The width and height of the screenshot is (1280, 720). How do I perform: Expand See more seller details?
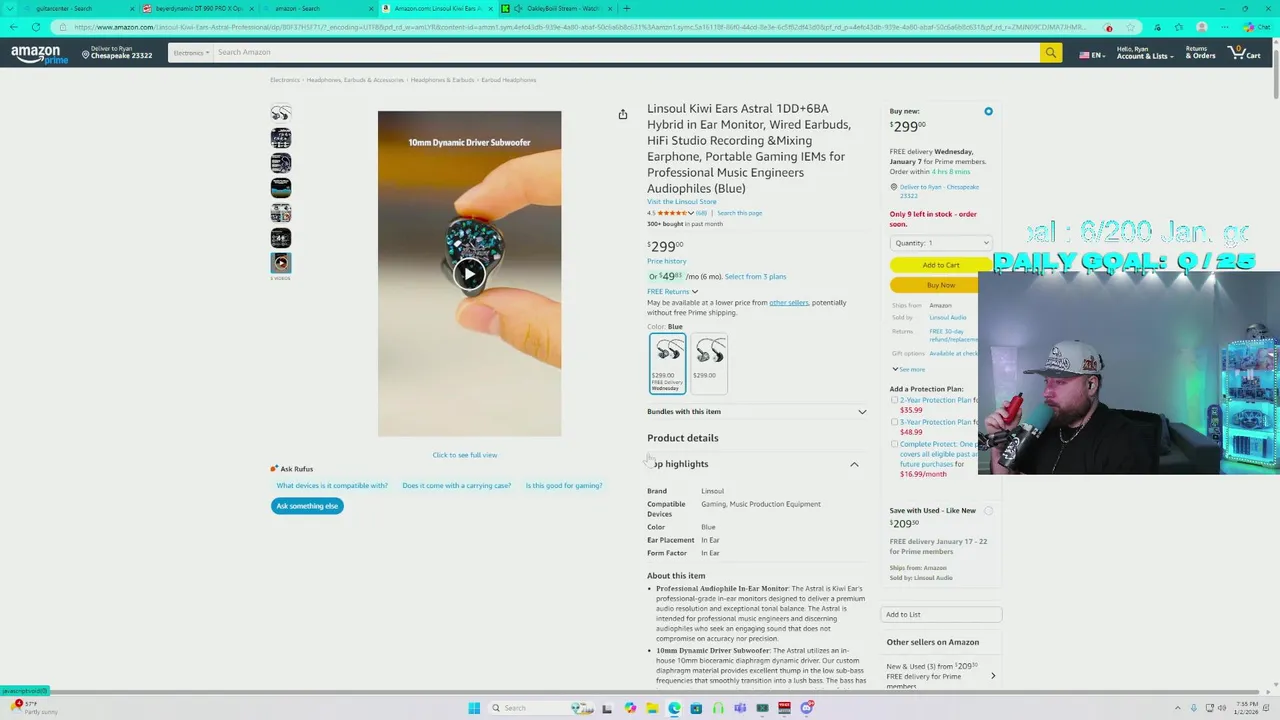pos(909,369)
